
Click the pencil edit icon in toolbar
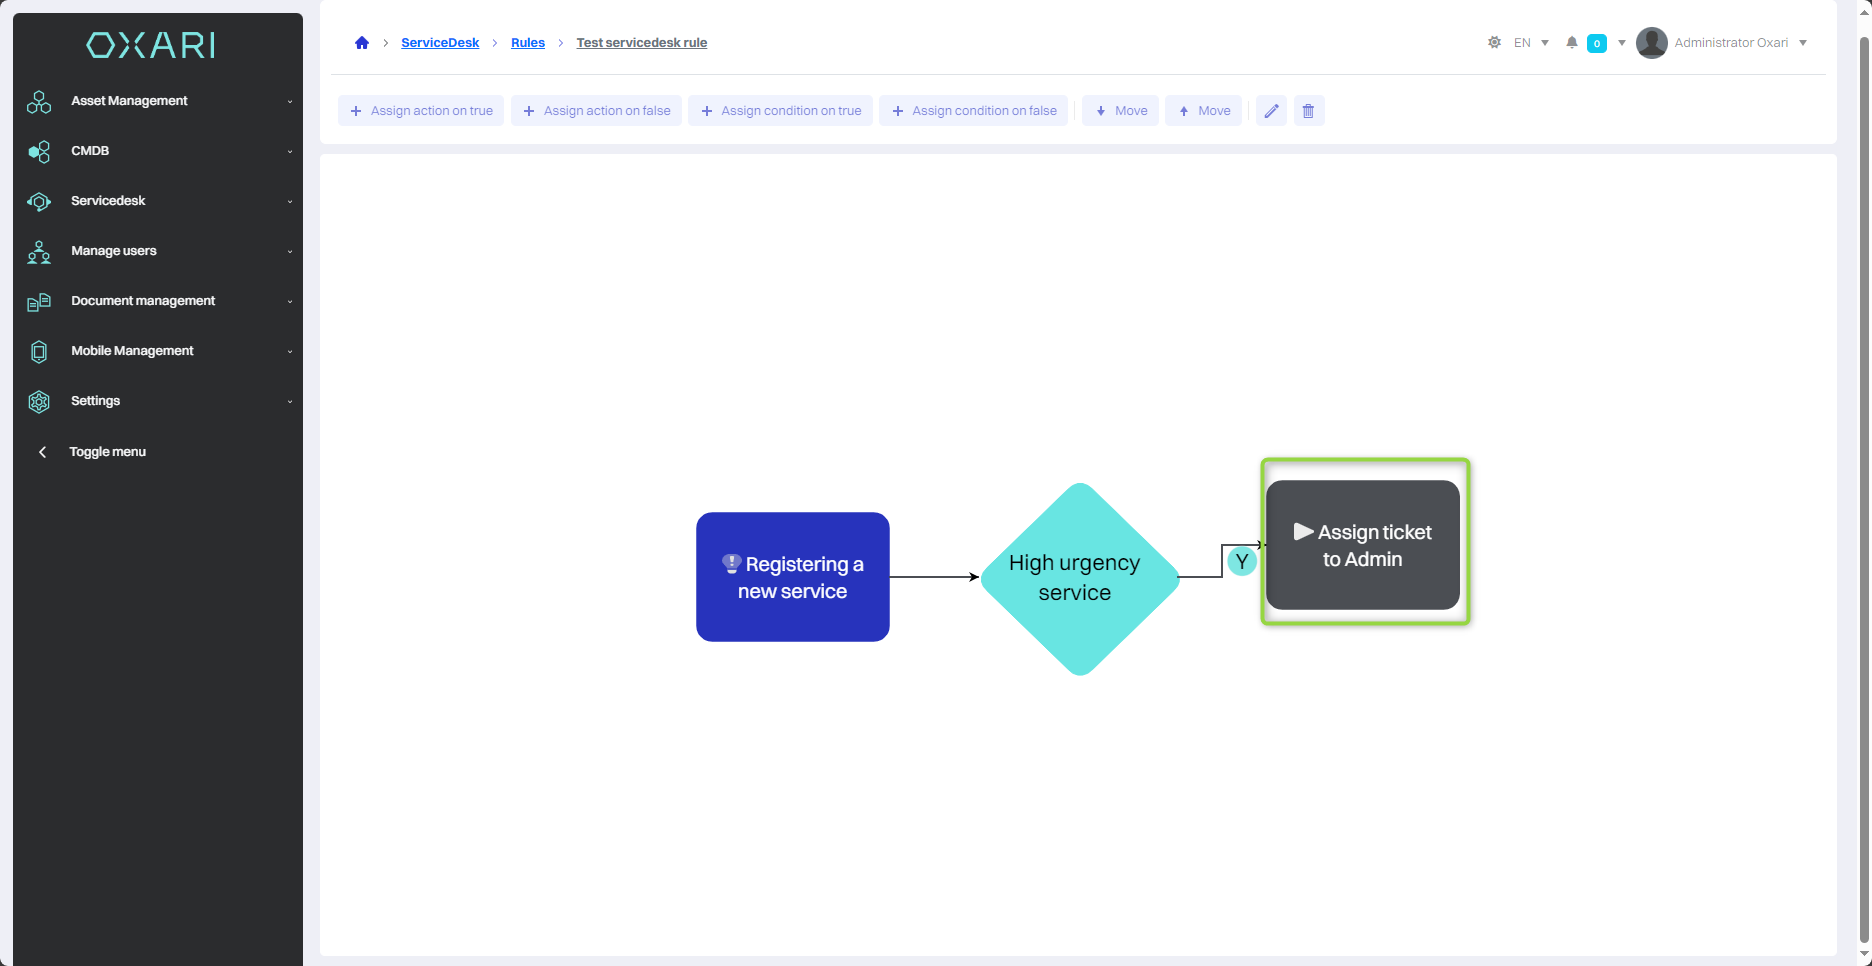click(1271, 111)
